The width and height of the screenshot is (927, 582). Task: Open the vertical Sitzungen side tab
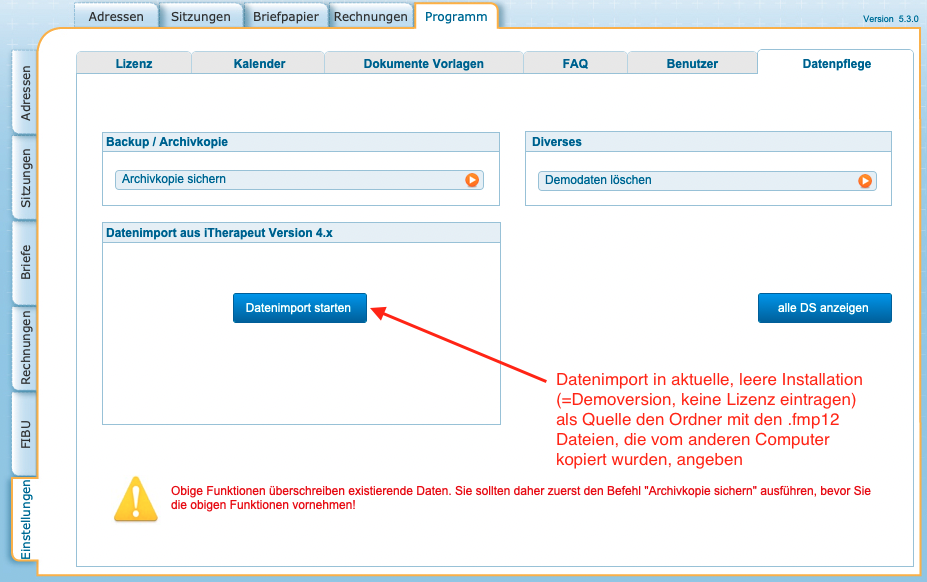(x=25, y=178)
